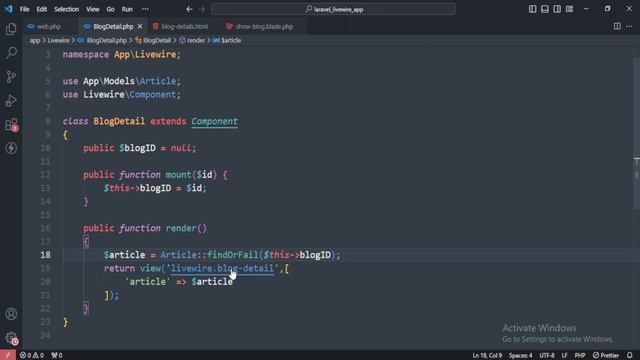Toggle the secondary side bar layout
Screen dimensions: 640x360
(557, 9)
